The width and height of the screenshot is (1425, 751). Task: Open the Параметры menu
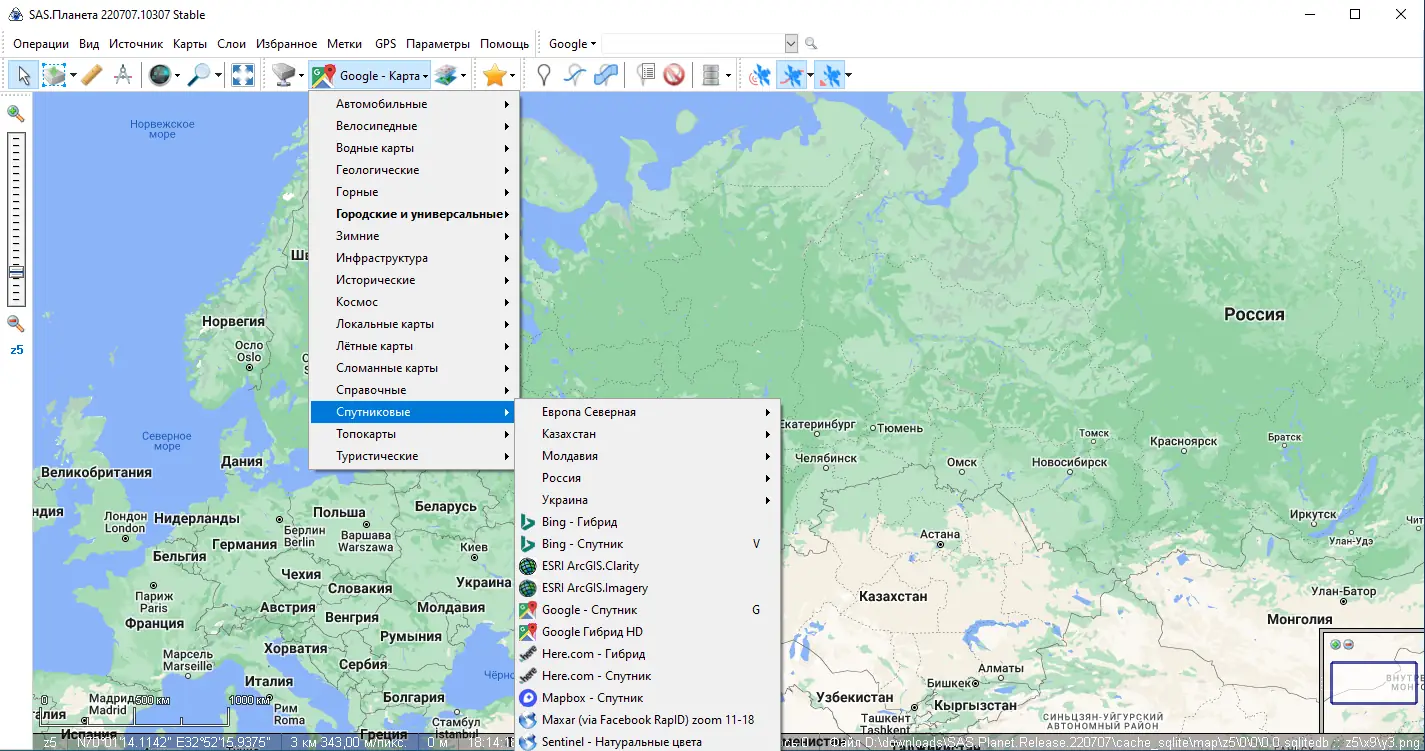[438, 44]
